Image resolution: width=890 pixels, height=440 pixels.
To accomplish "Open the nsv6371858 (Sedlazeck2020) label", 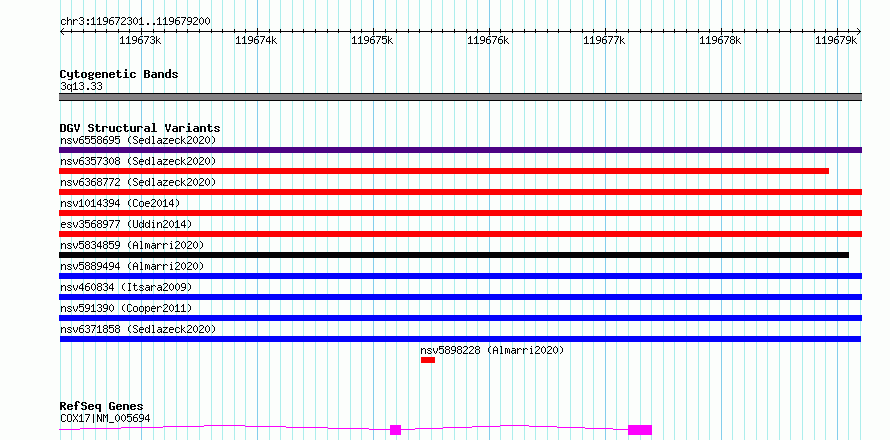I will tap(138, 329).
